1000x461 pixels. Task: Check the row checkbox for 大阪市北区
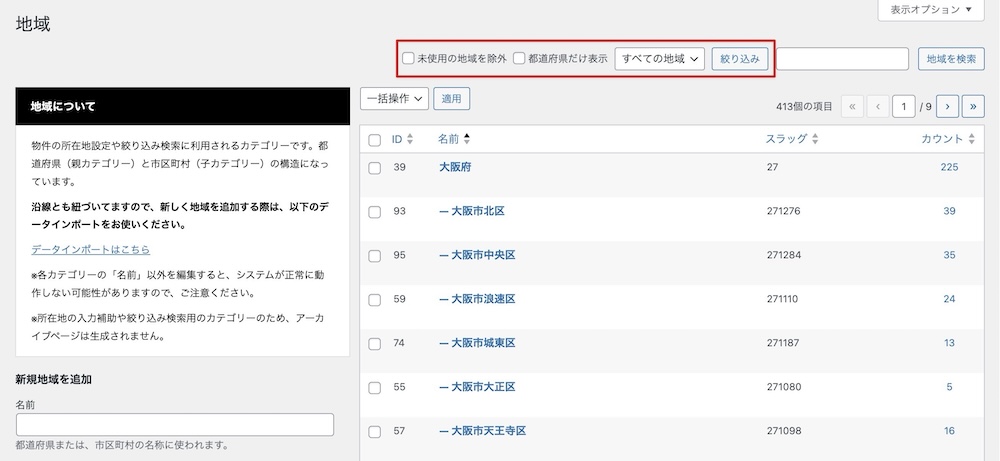(374, 212)
